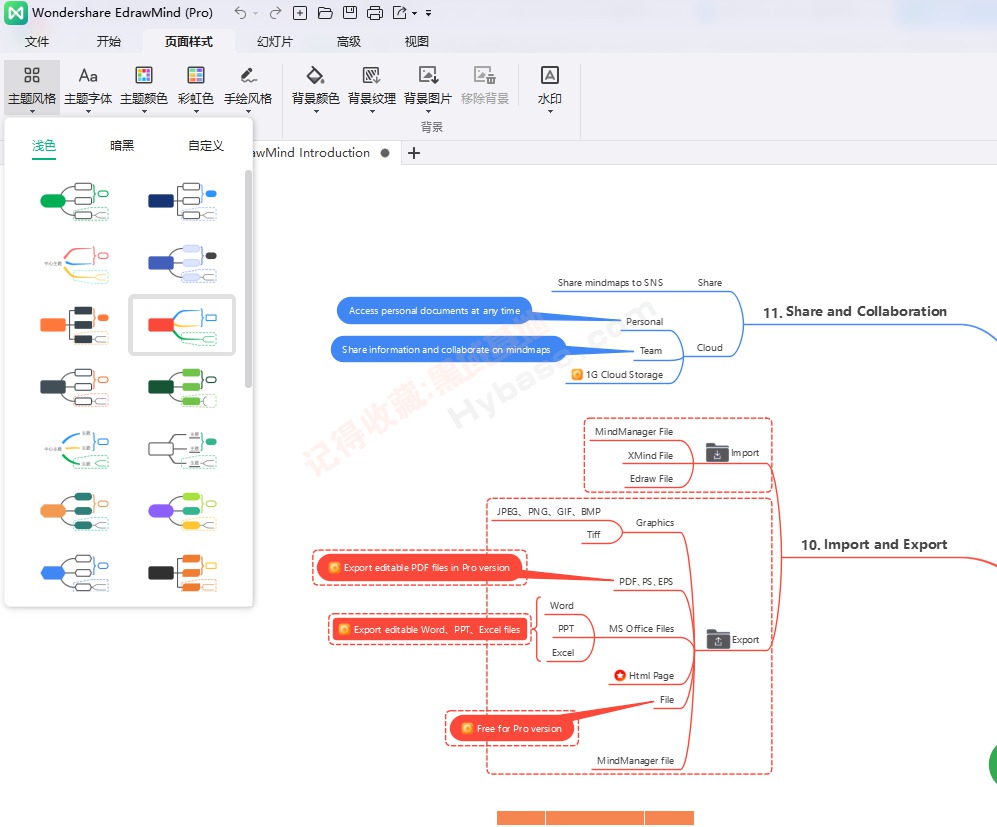Select callout Share information and collaborate
The height and width of the screenshot is (827, 997).
pos(448,350)
